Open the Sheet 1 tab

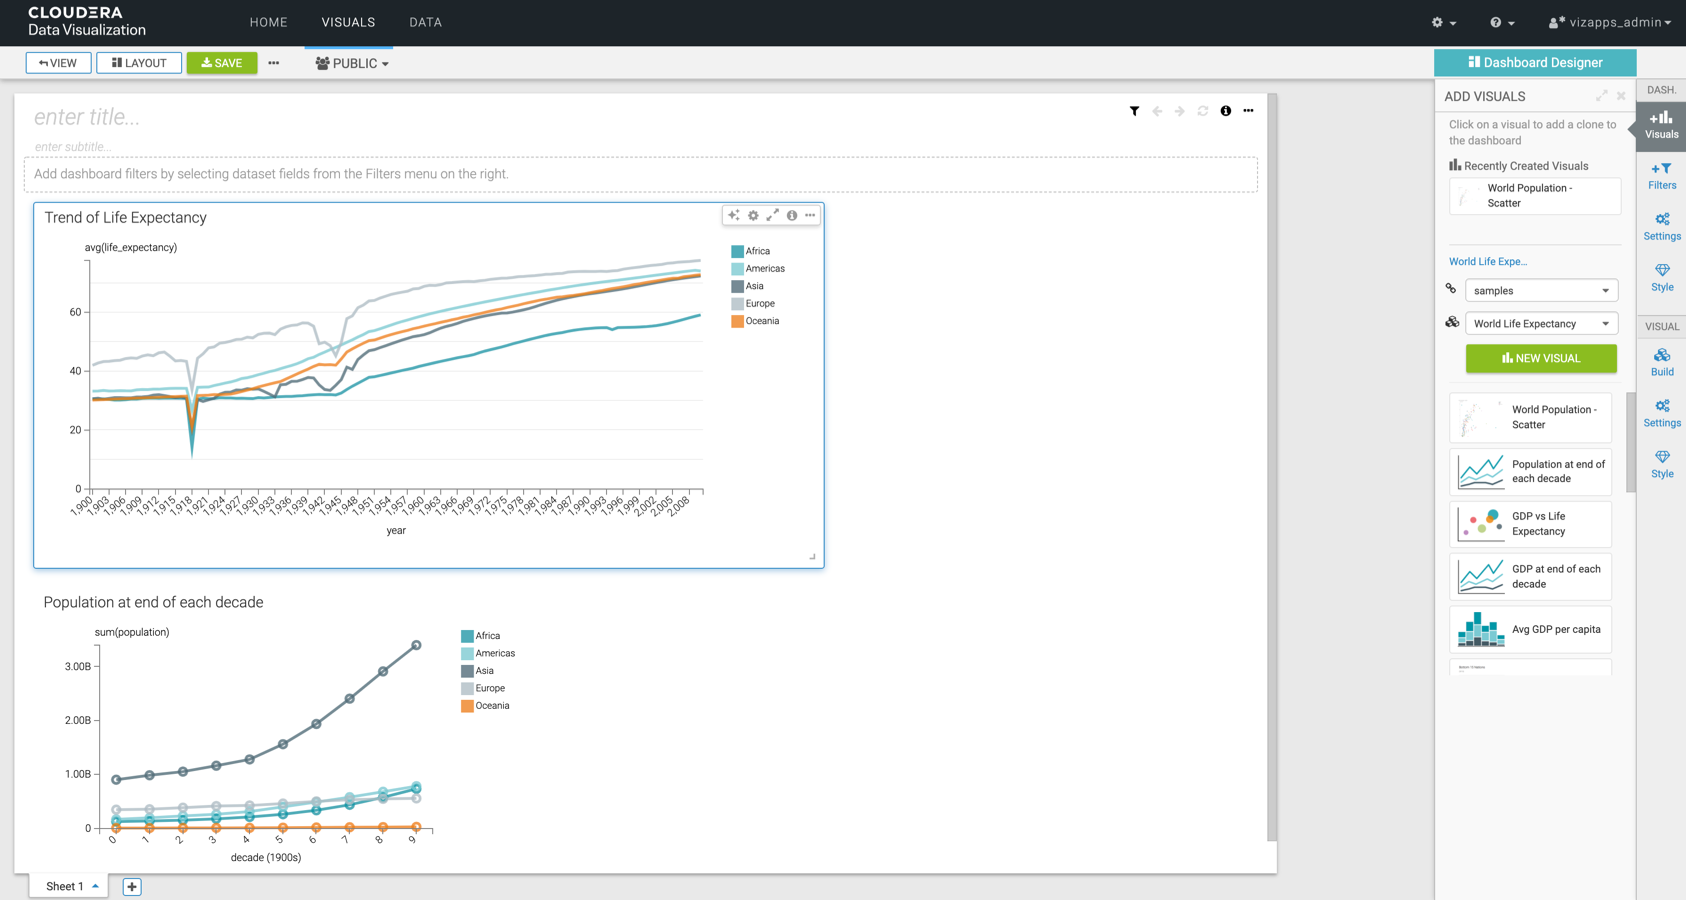(66, 886)
